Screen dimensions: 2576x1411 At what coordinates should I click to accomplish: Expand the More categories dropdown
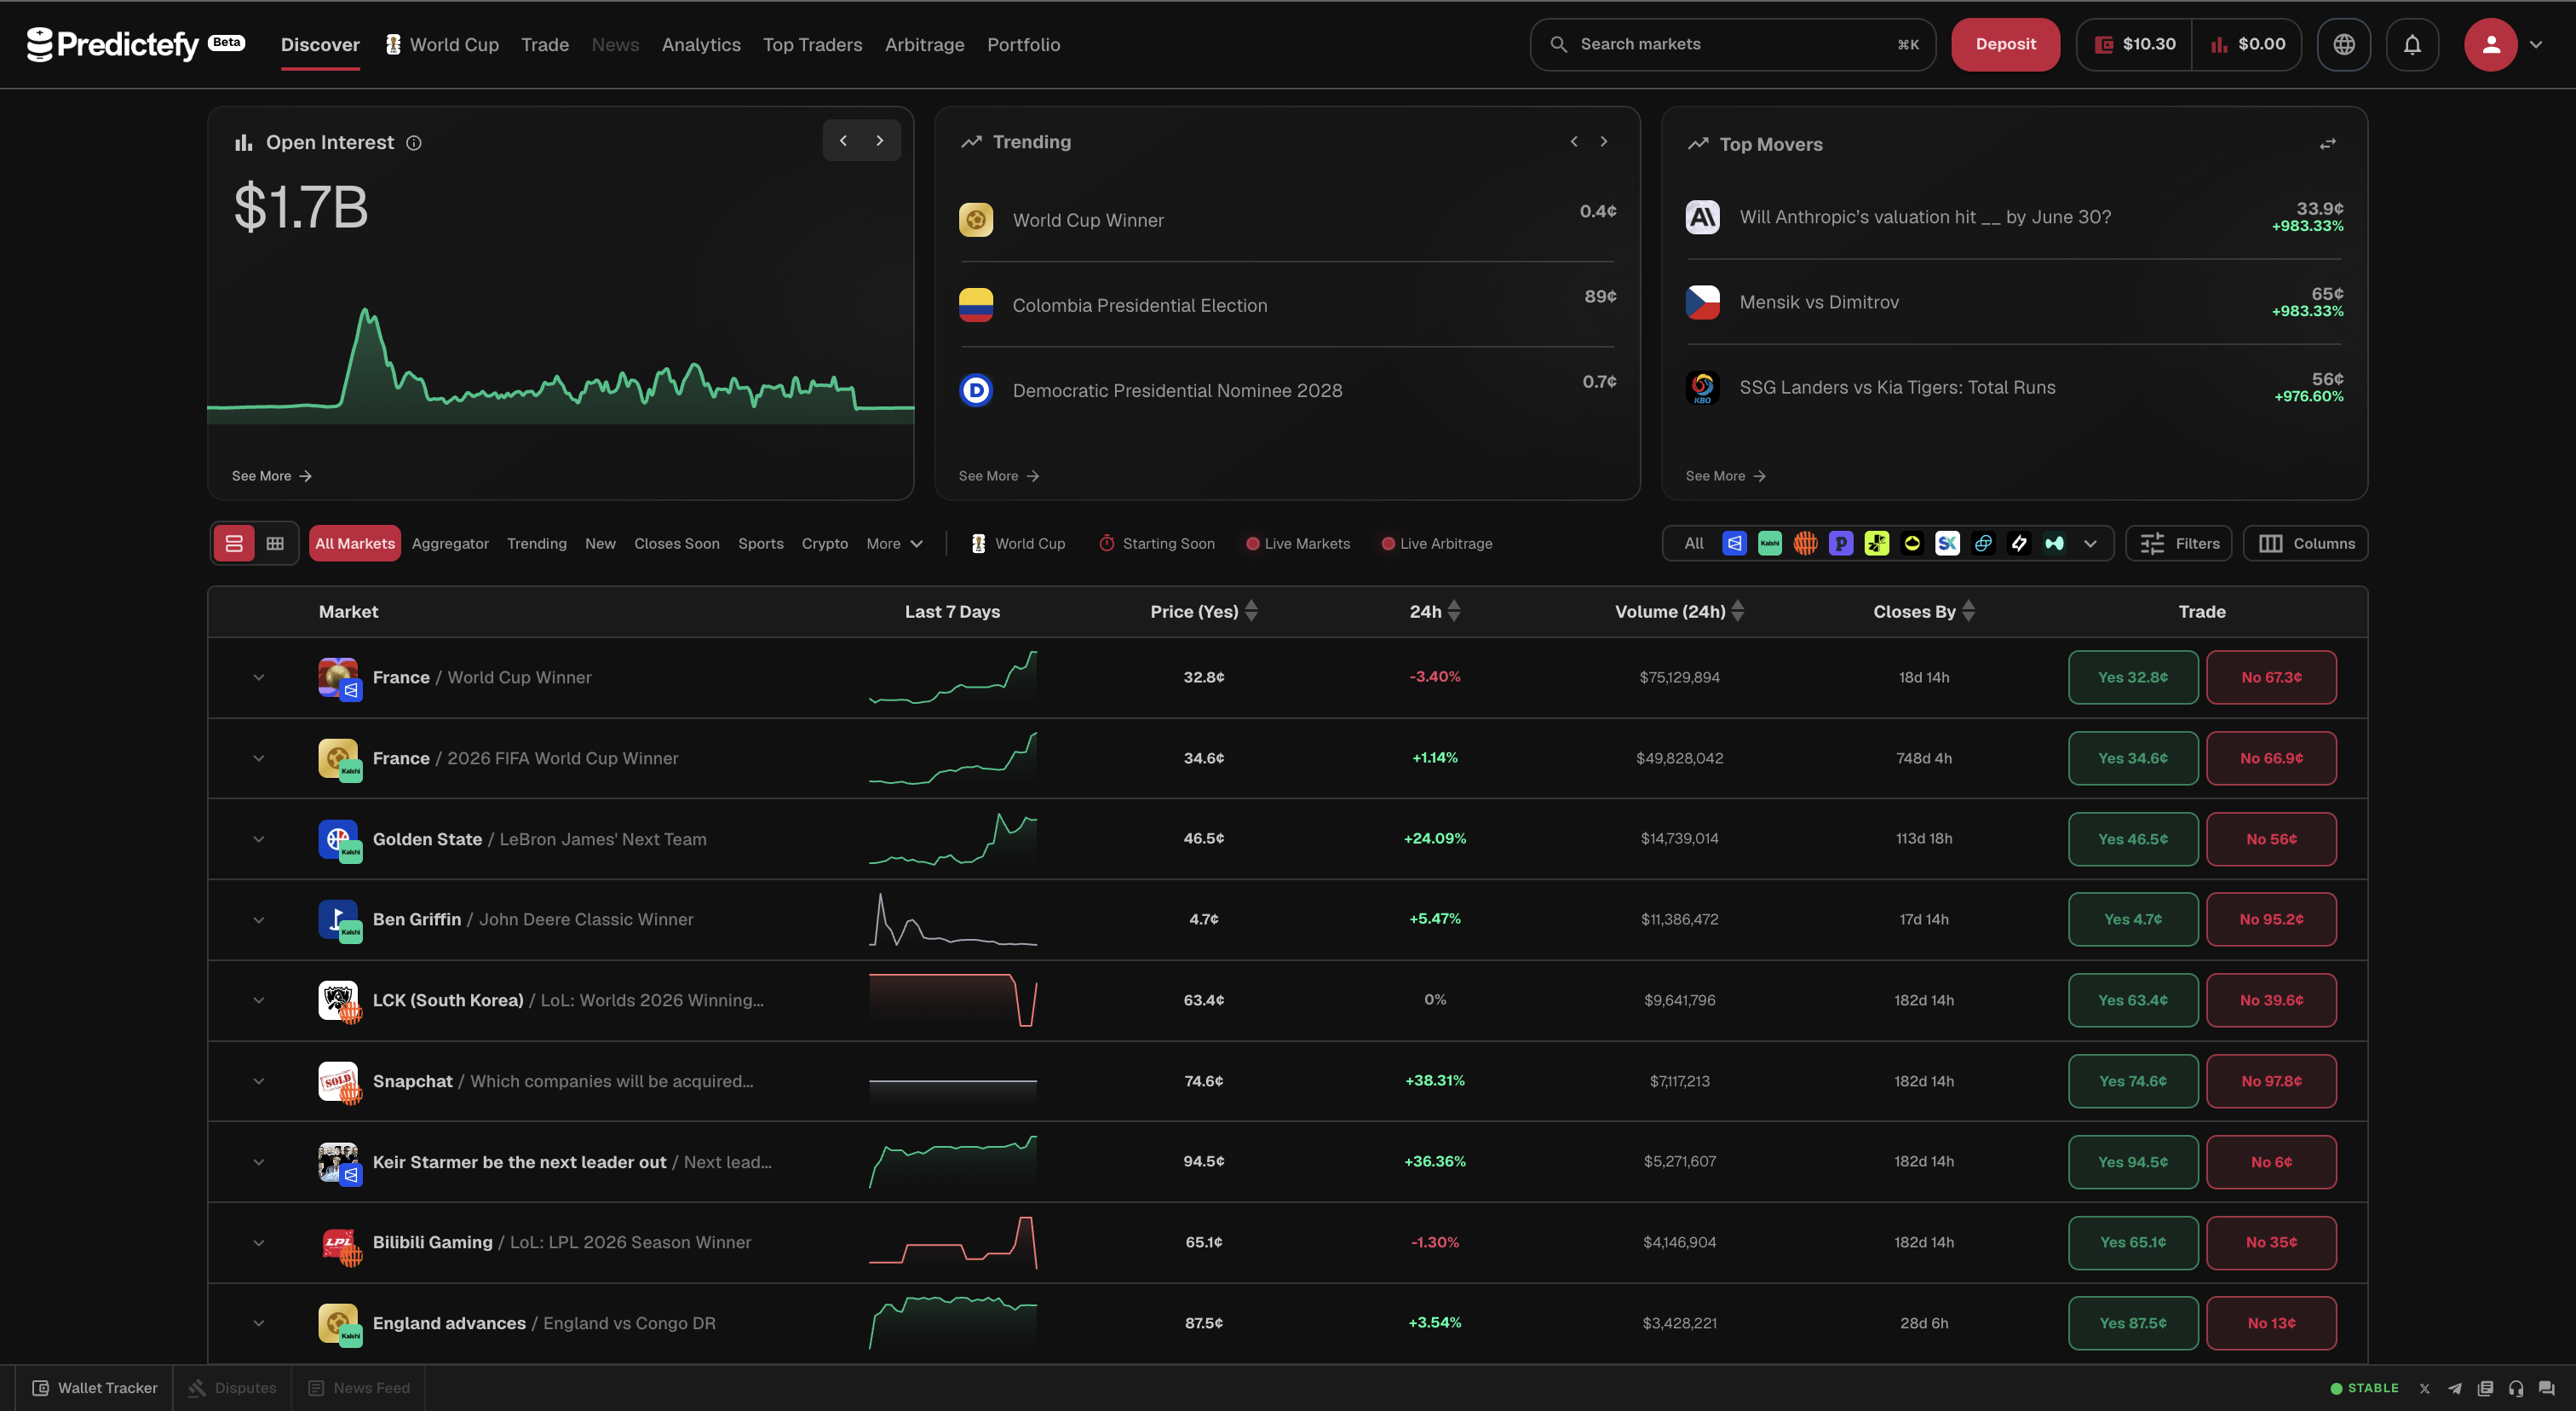(894, 543)
